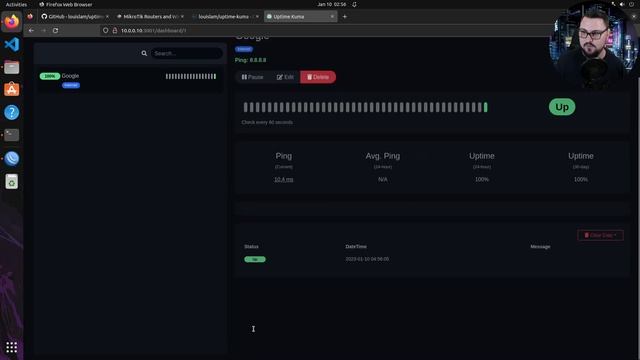Open a new browser tab with the plus button

(x=345, y=17)
